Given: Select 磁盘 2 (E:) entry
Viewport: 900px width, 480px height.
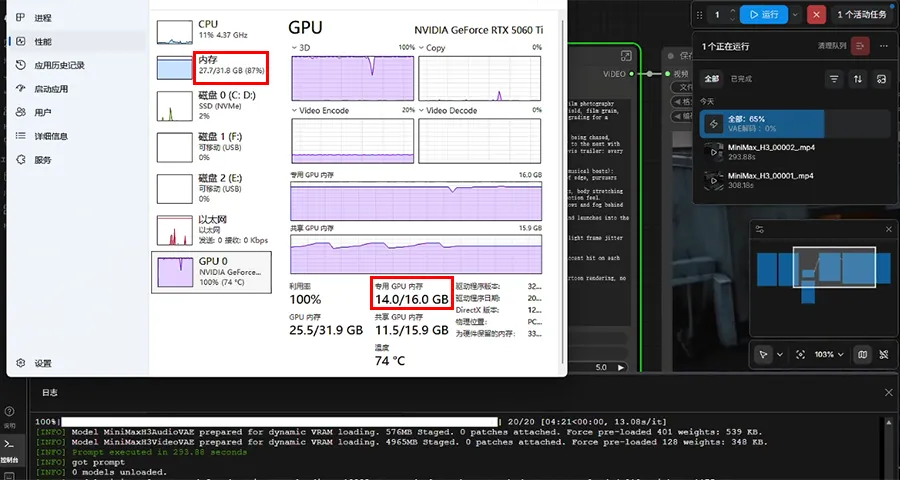Looking at the screenshot, I should tap(211, 189).
